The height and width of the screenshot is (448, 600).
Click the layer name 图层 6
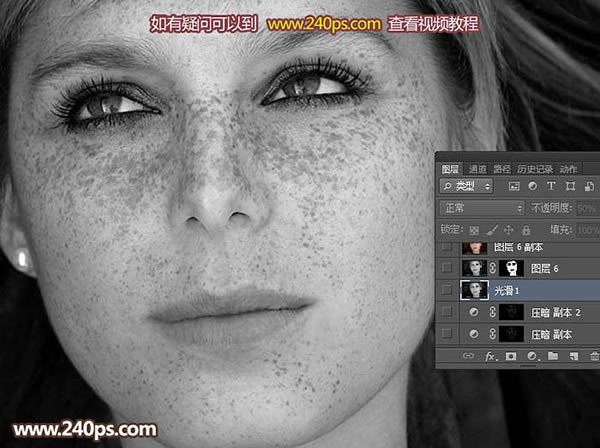tap(545, 269)
